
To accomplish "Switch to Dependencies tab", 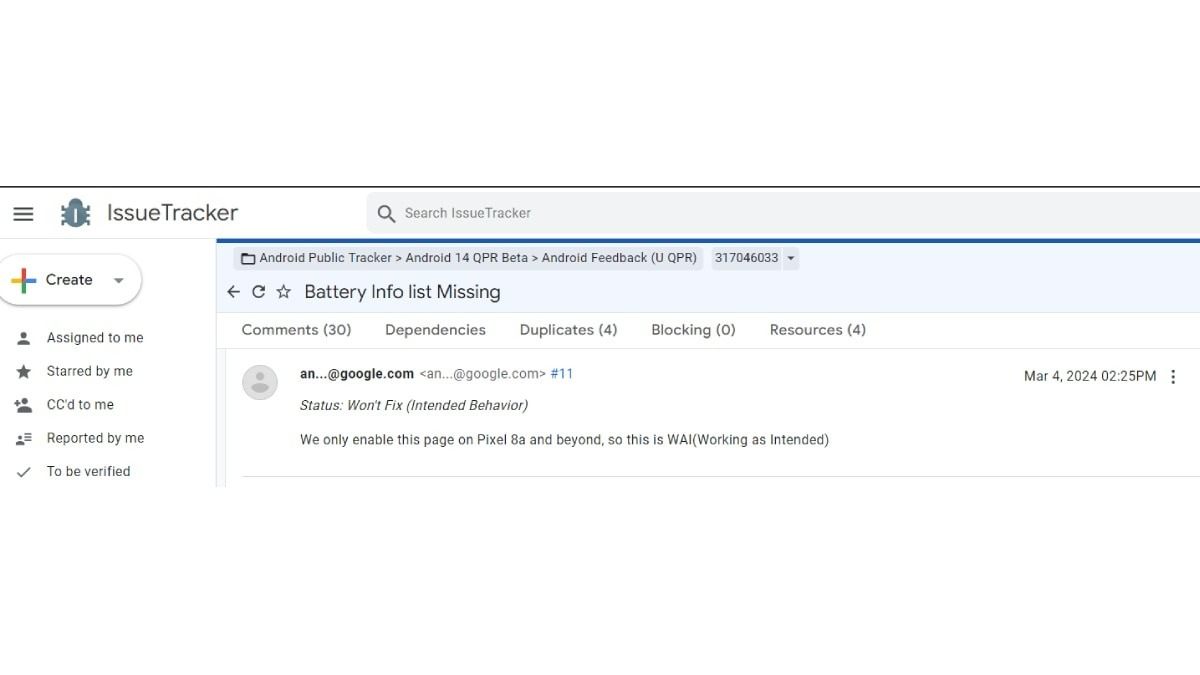I will click(435, 330).
